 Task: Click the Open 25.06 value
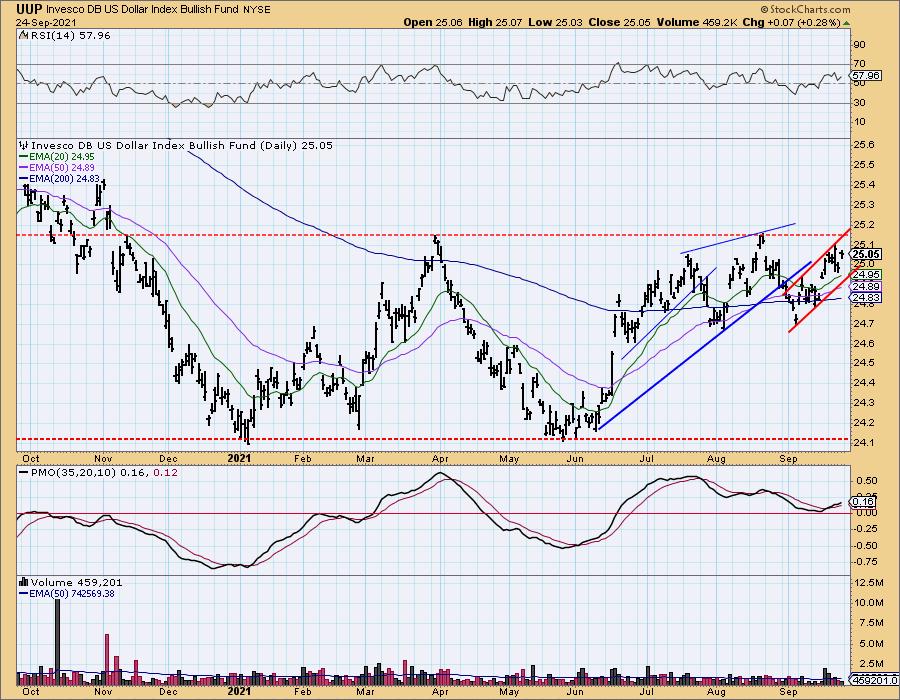point(433,22)
